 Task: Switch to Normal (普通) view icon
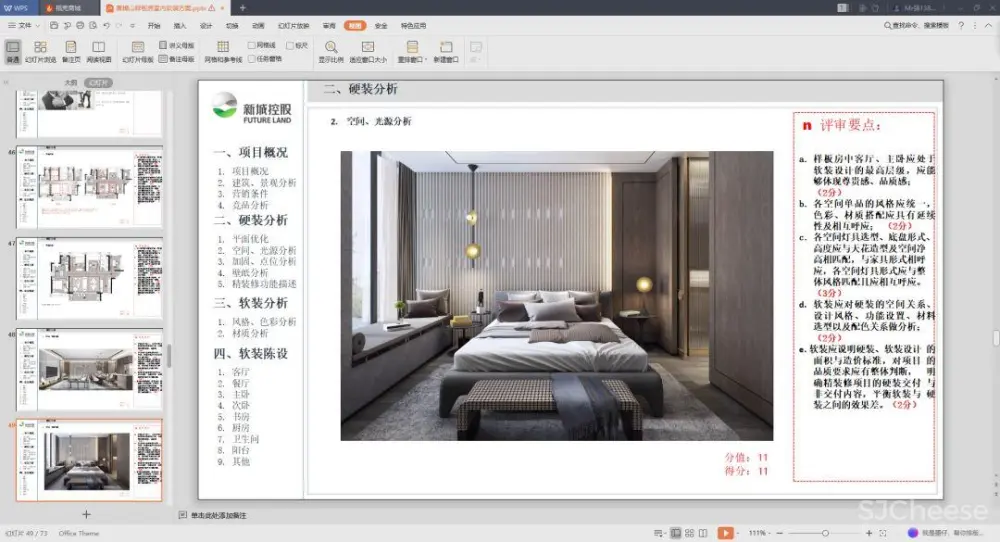coord(12,50)
